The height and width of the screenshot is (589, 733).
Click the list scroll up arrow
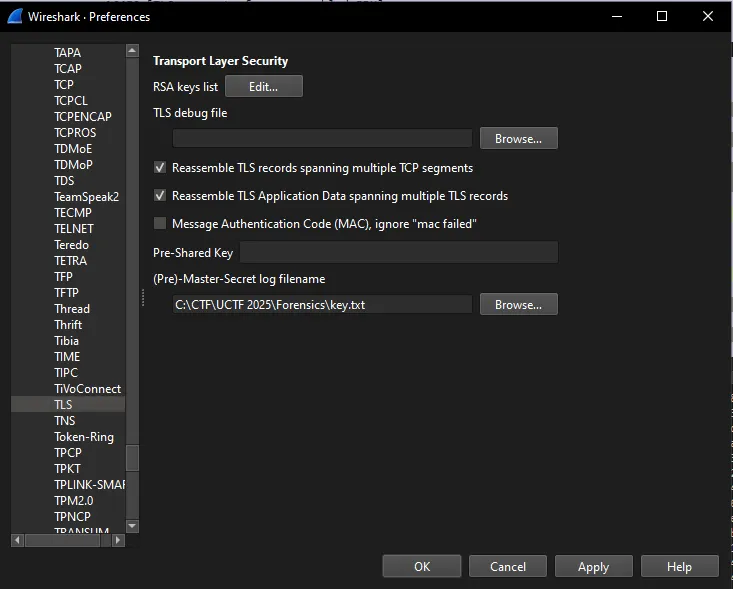[132, 50]
